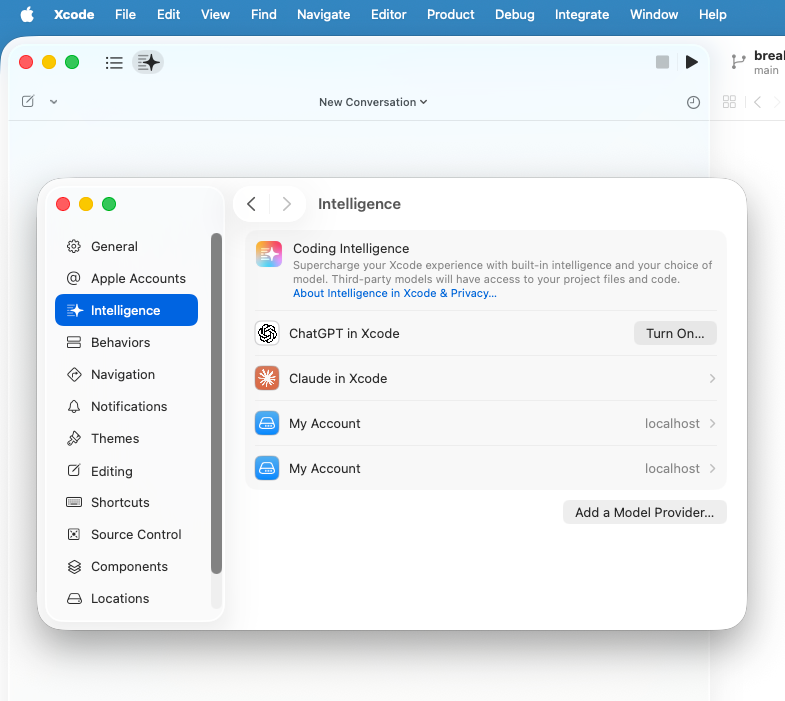The height and width of the screenshot is (701, 785).
Task: Click Turn On for ChatGPT in Xcode
Action: point(675,333)
